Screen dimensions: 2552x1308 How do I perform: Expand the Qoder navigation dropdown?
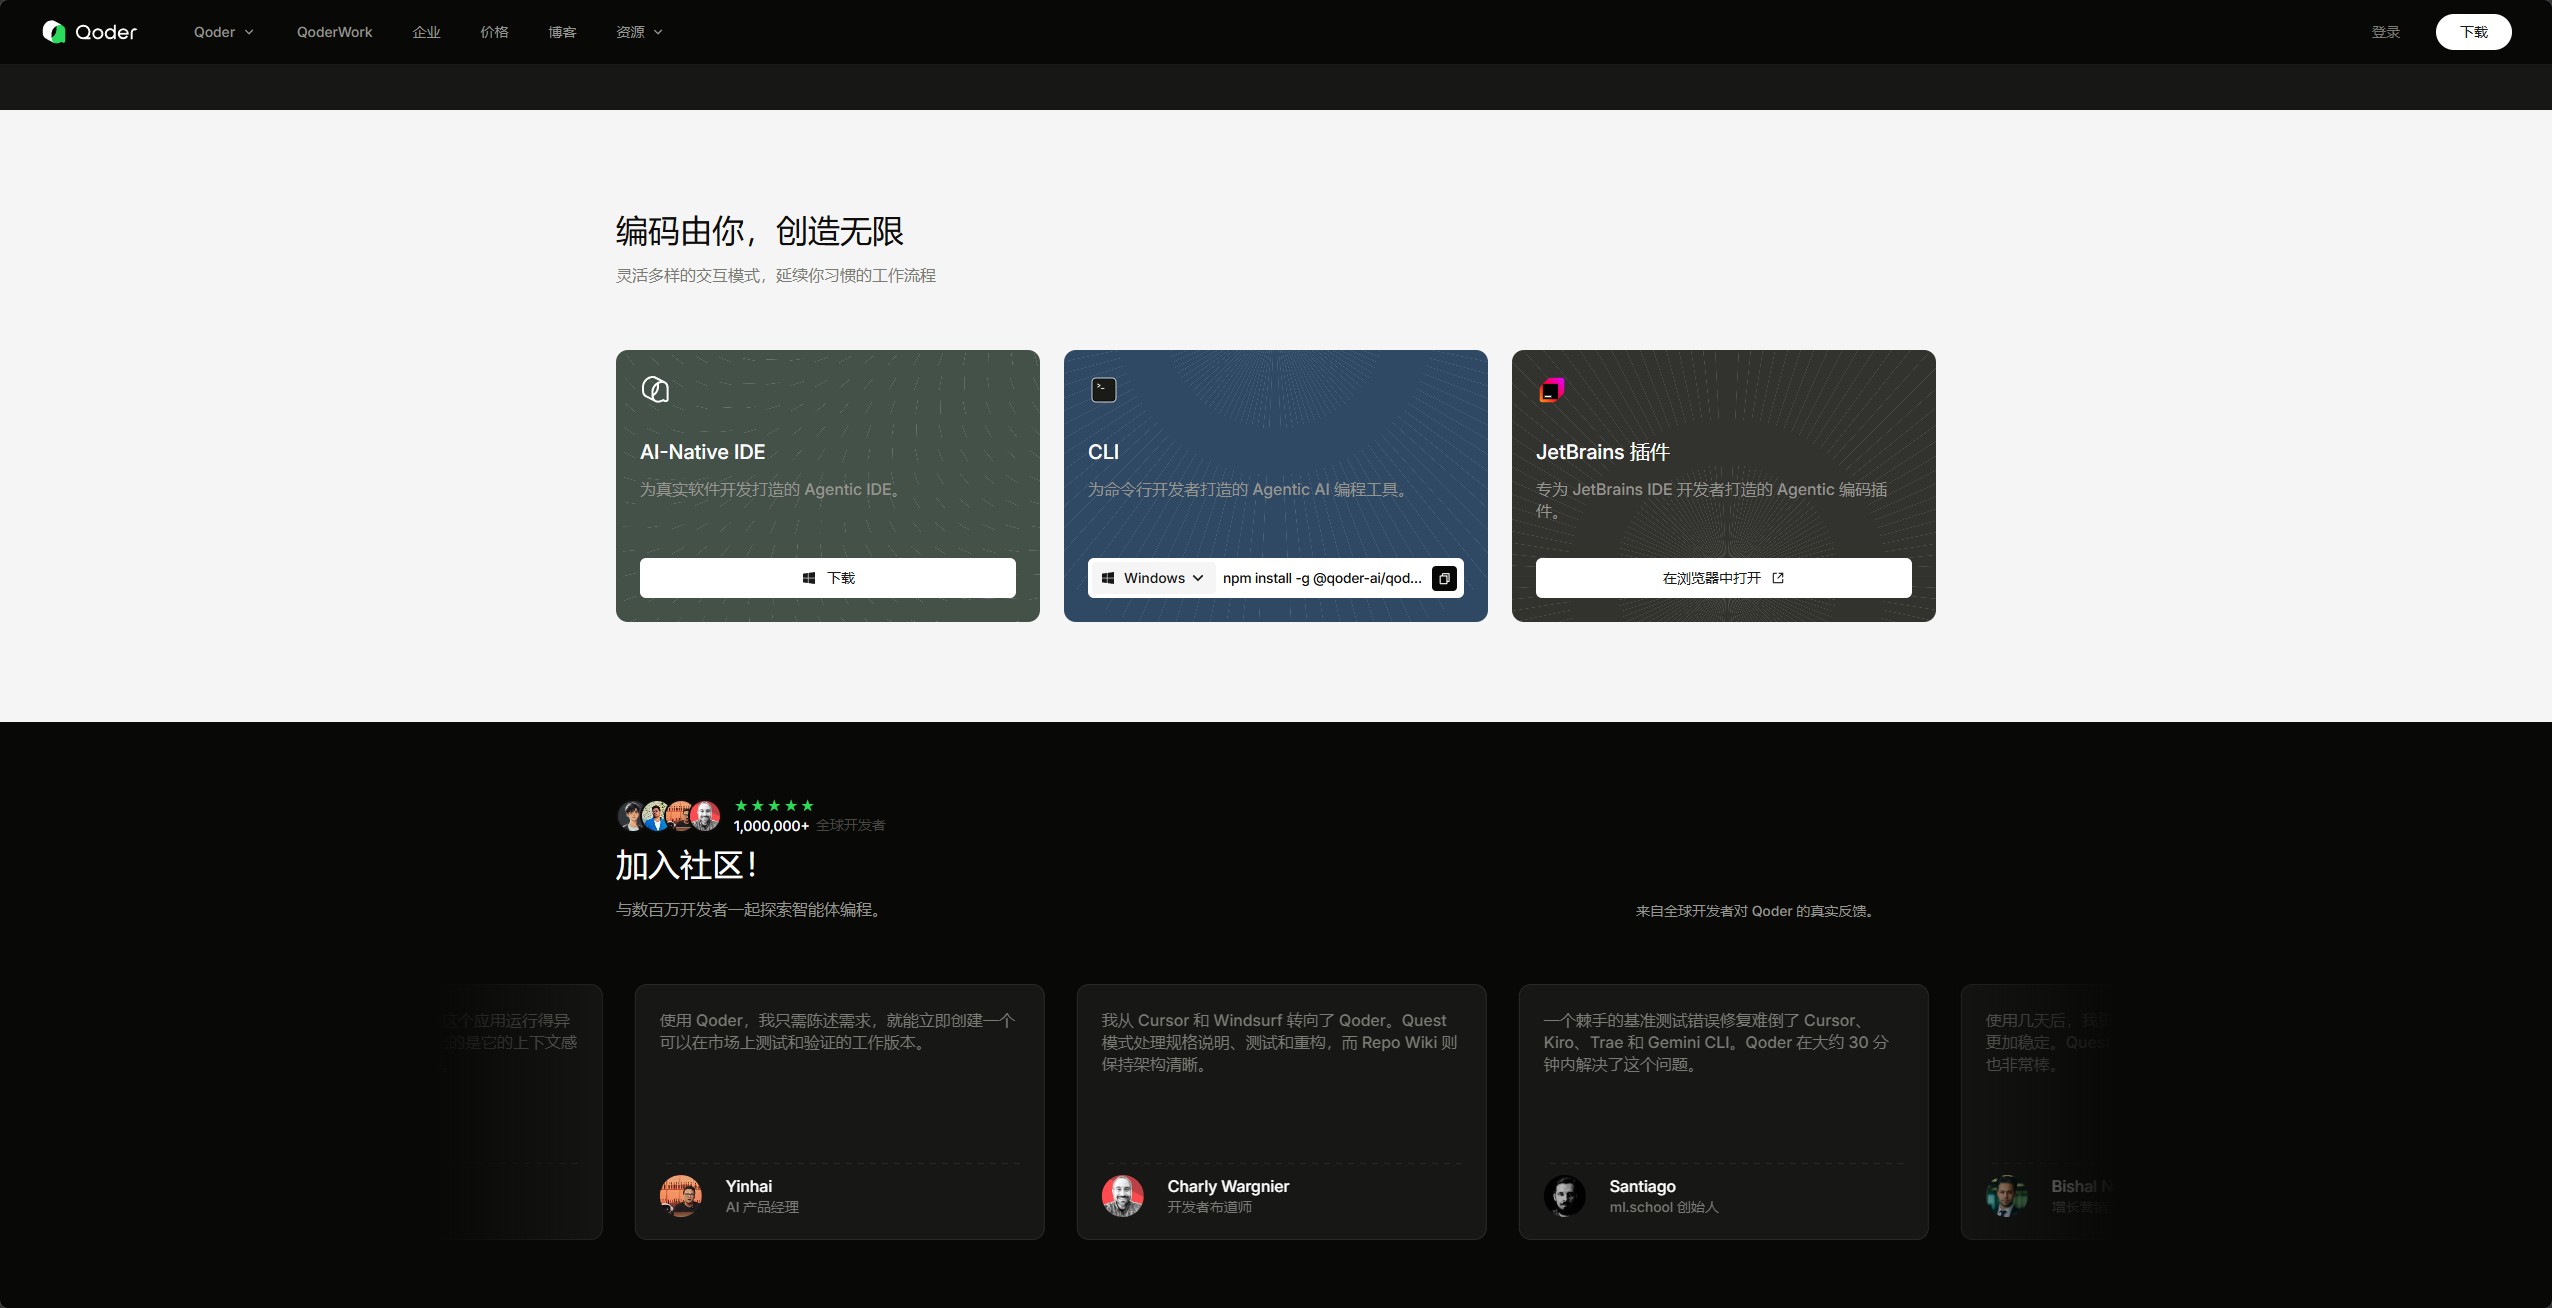pos(224,32)
